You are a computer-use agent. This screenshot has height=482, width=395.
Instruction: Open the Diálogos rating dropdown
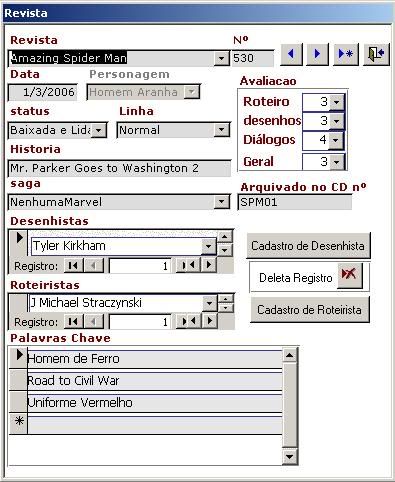336,140
